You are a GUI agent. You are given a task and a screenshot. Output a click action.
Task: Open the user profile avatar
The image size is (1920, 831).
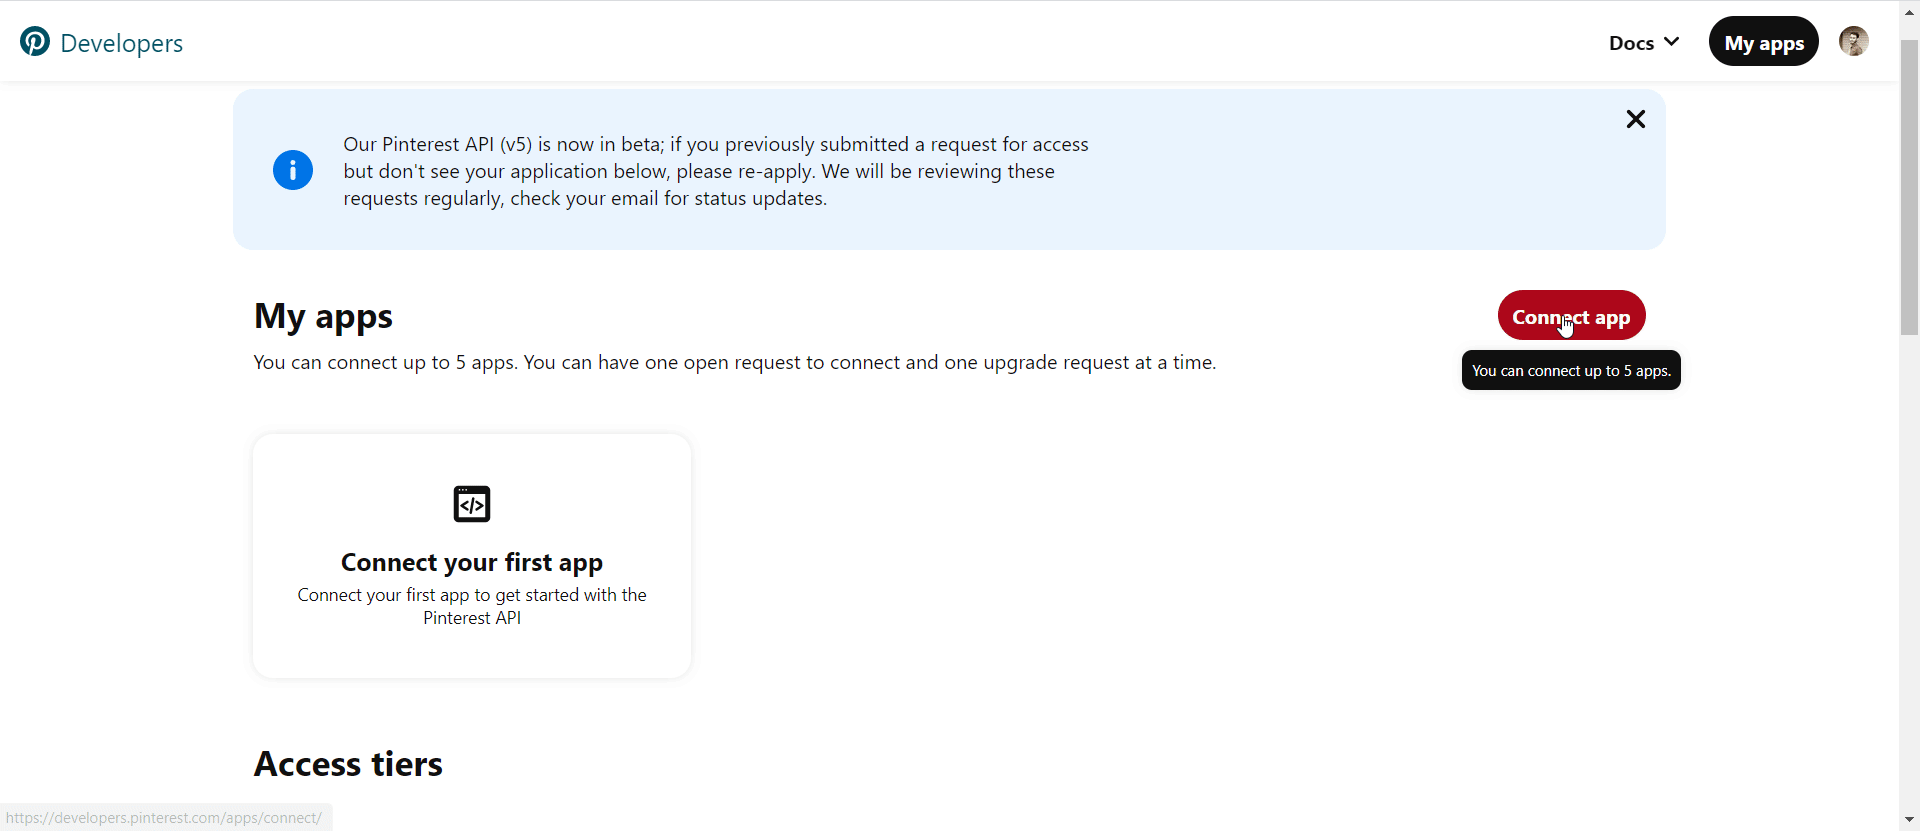(1853, 42)
